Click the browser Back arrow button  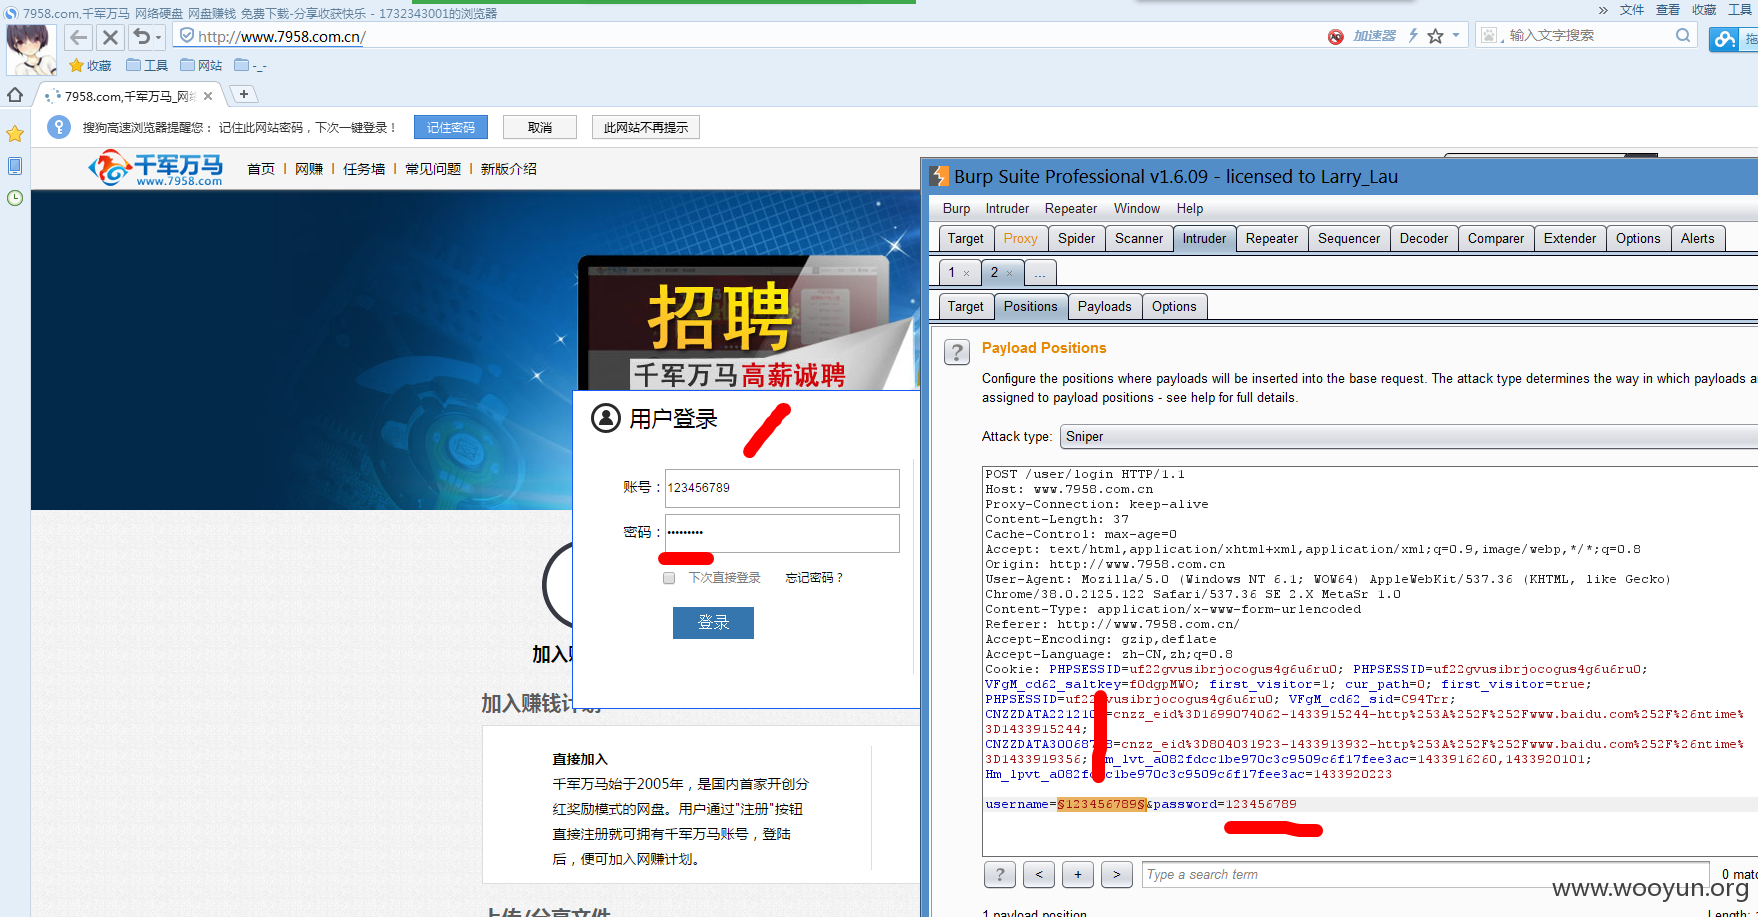(x=79, y=37)
